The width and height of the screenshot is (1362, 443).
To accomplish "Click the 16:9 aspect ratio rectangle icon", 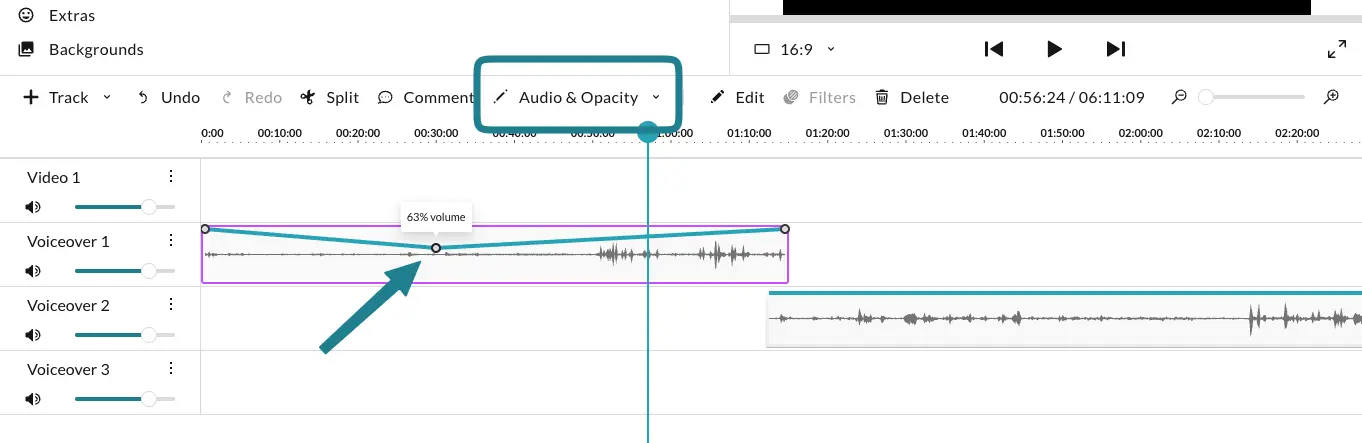I will pos(762,49).
